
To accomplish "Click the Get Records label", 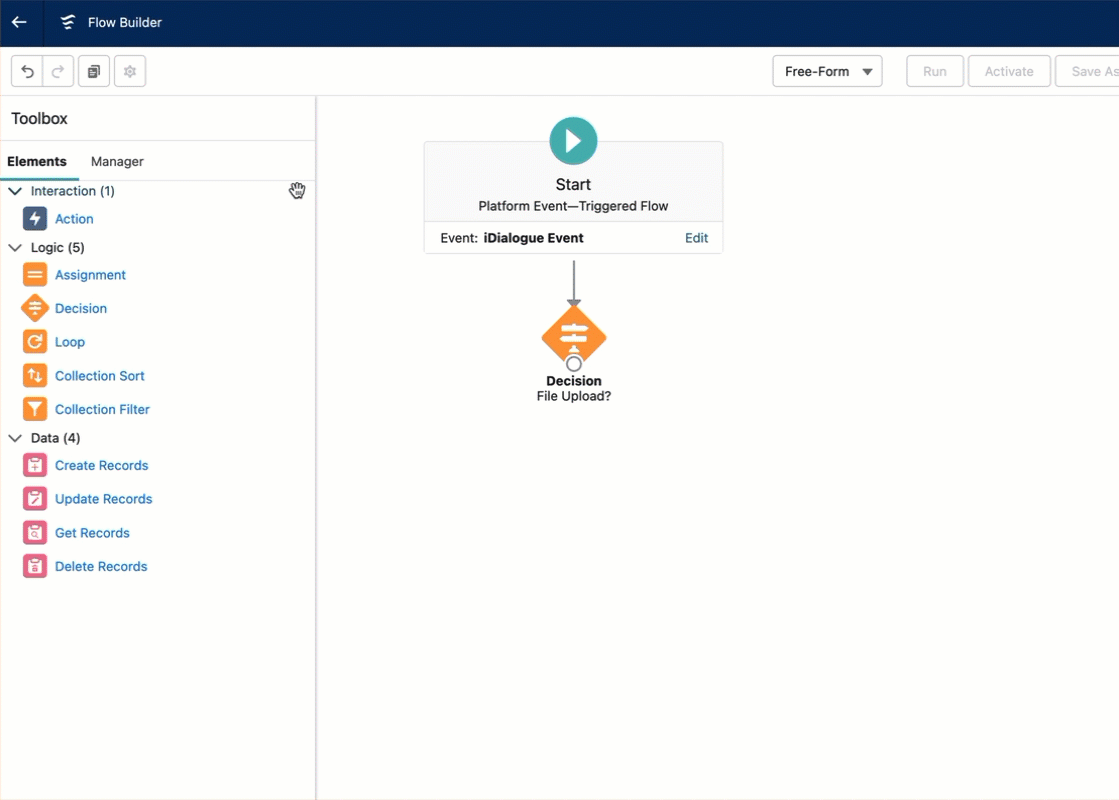I will (x=92, y=532).
